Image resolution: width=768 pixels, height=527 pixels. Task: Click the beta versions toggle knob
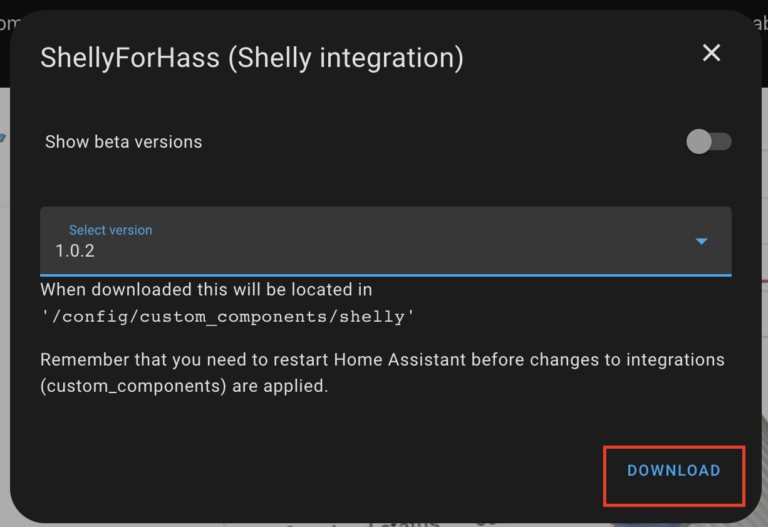[x=699, y=142]
